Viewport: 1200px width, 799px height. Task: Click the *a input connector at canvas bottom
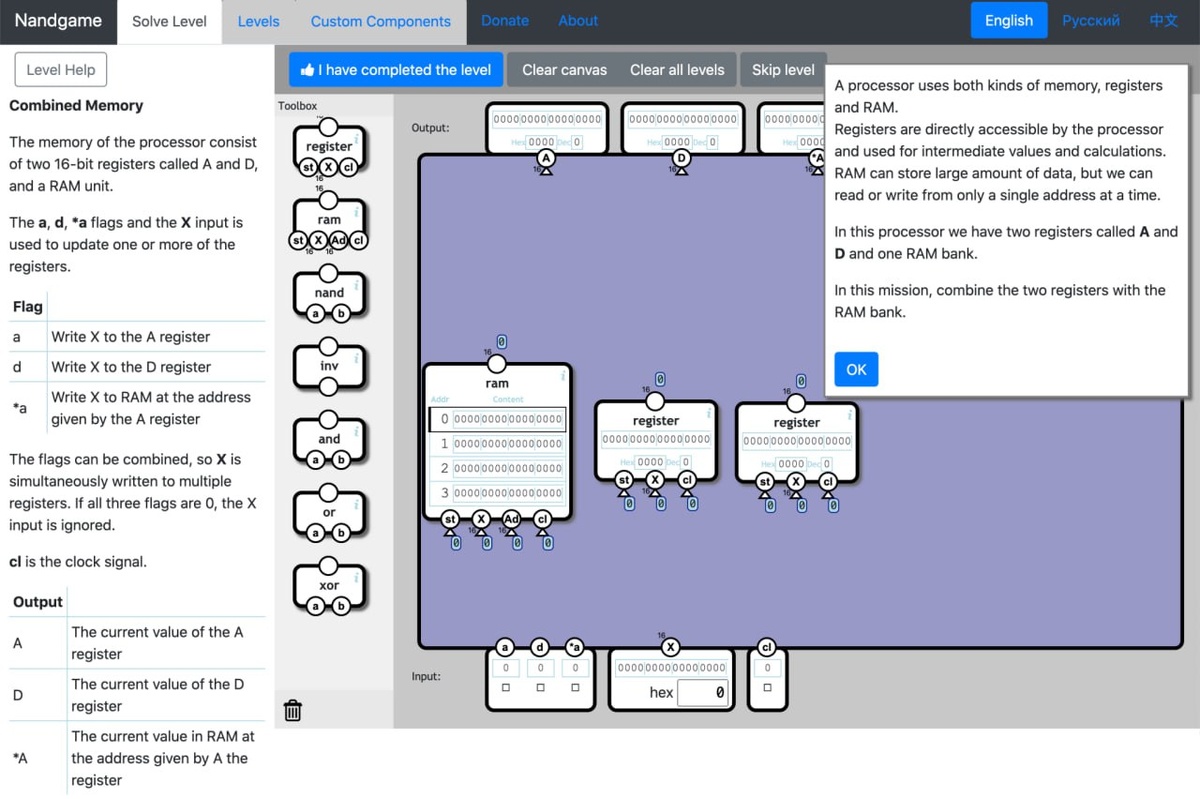coord(575,646)
